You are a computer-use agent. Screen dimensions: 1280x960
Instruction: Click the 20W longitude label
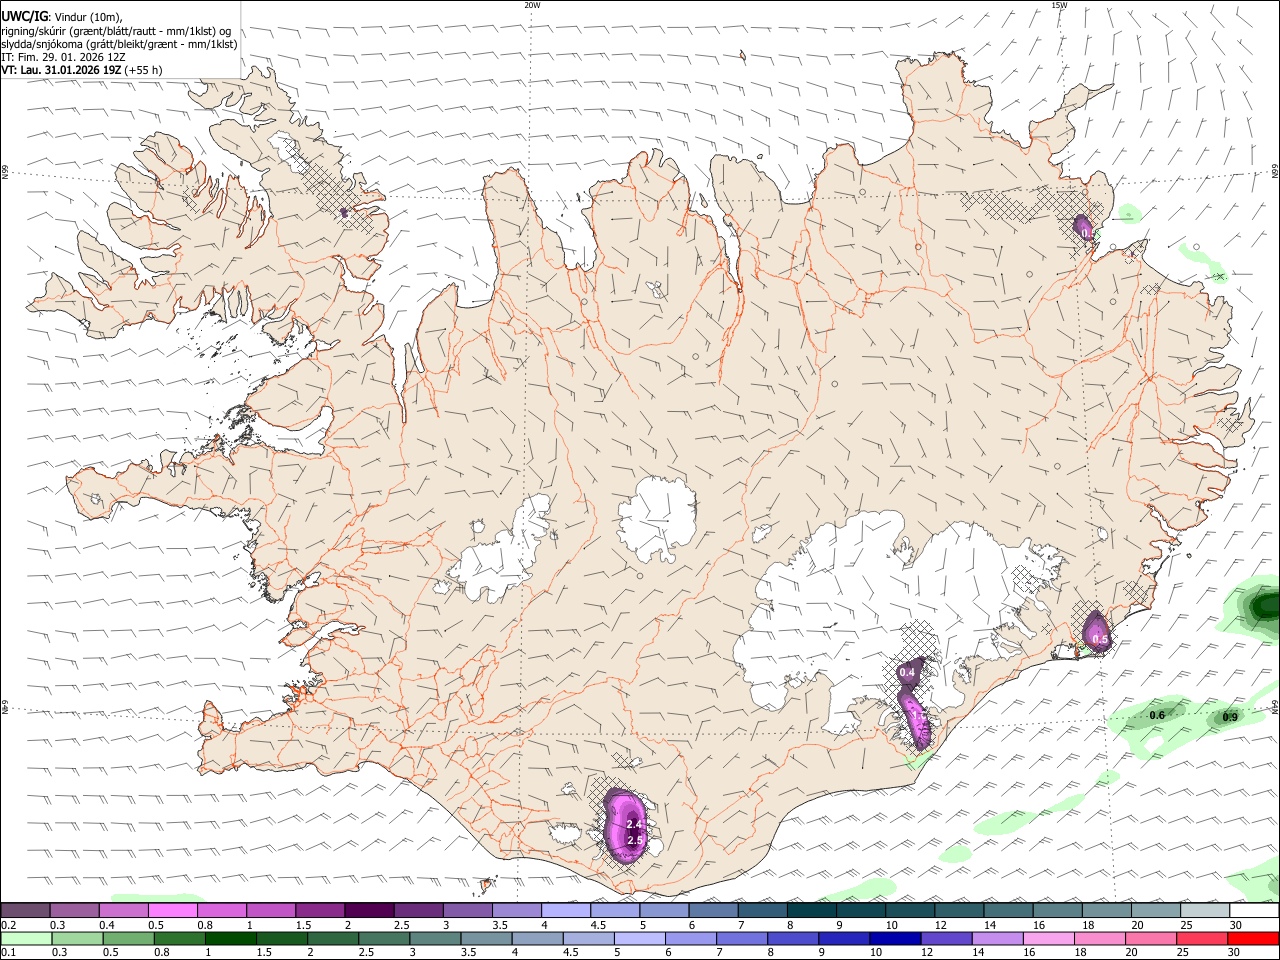(532, 5)
